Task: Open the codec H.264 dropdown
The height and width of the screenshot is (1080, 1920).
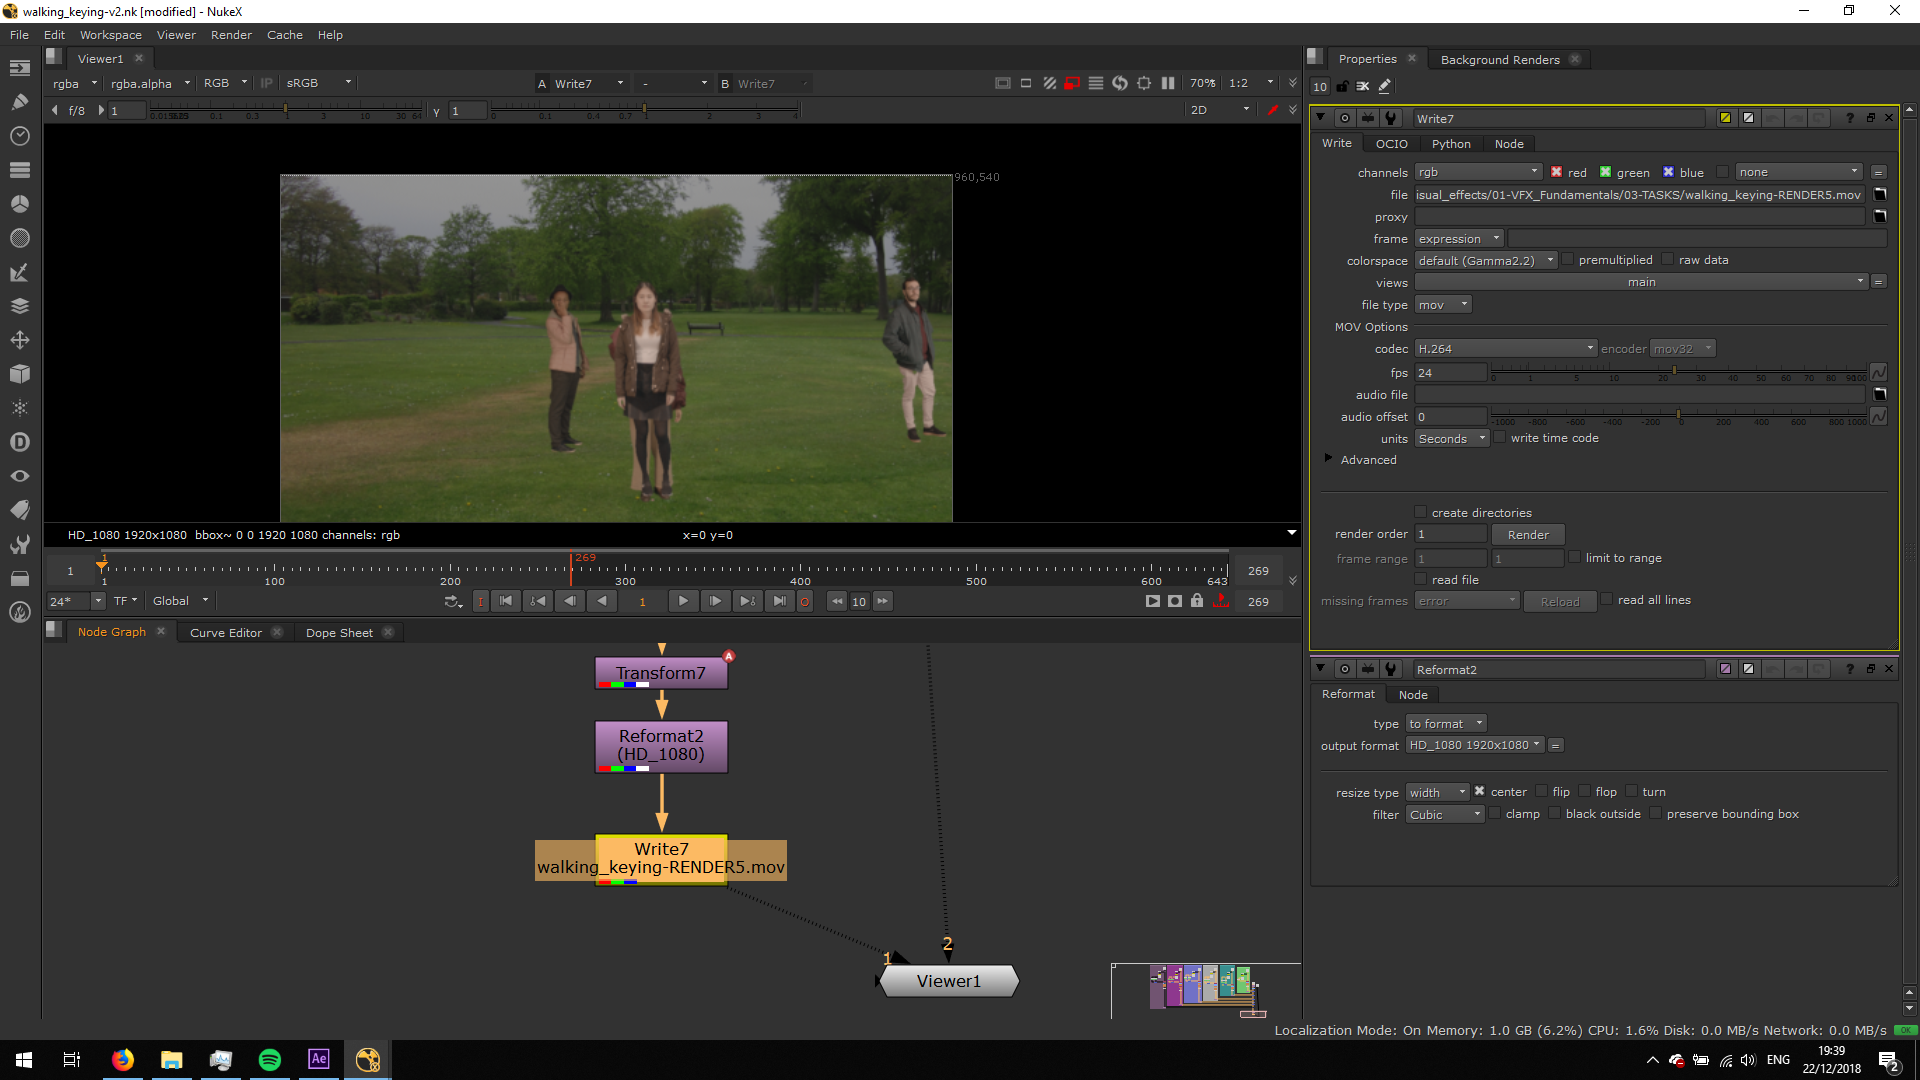Action: click(x=1504, y=349)
